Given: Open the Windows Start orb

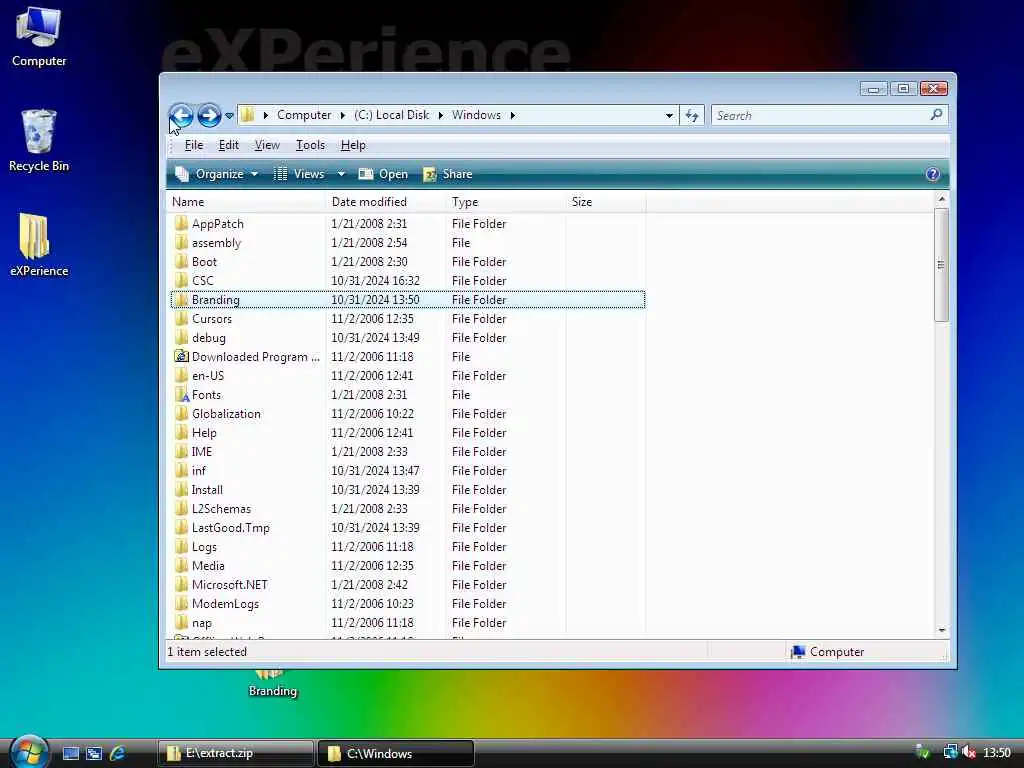Looking at the screenshot, I should [x=28, y=752].
